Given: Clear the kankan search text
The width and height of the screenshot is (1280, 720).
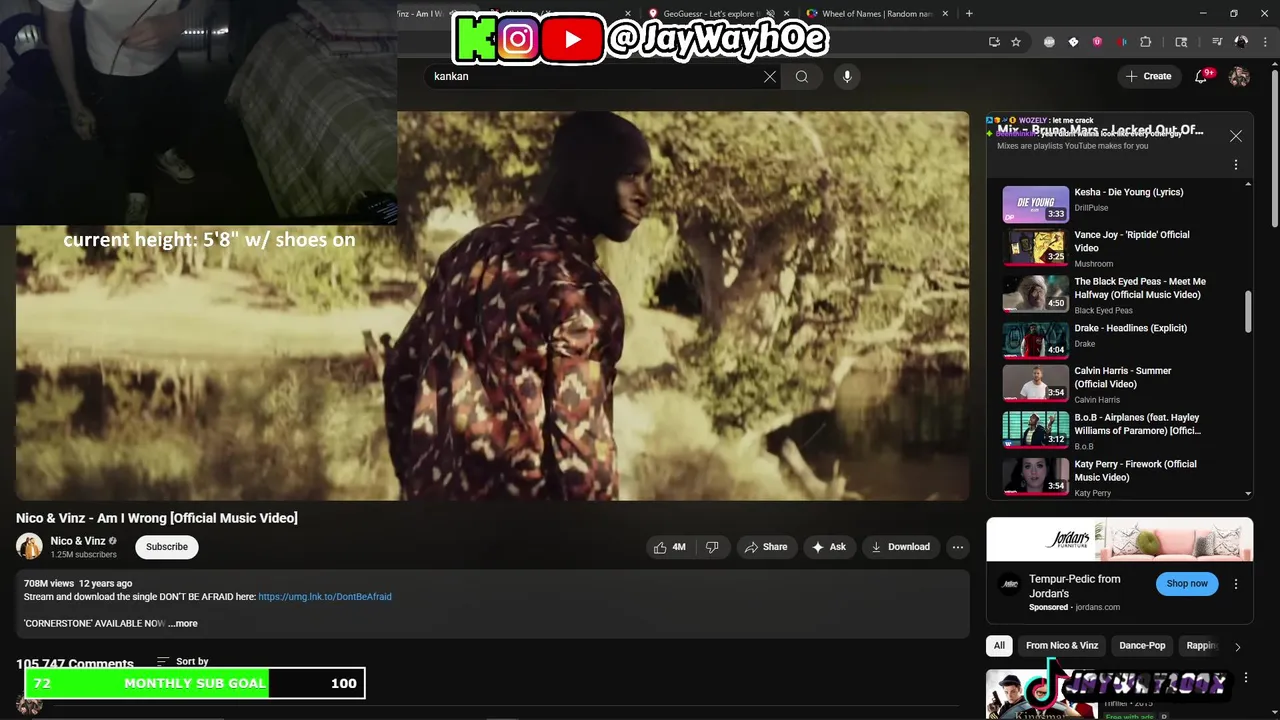Looking at the screenshot, I should coord(770,77).
